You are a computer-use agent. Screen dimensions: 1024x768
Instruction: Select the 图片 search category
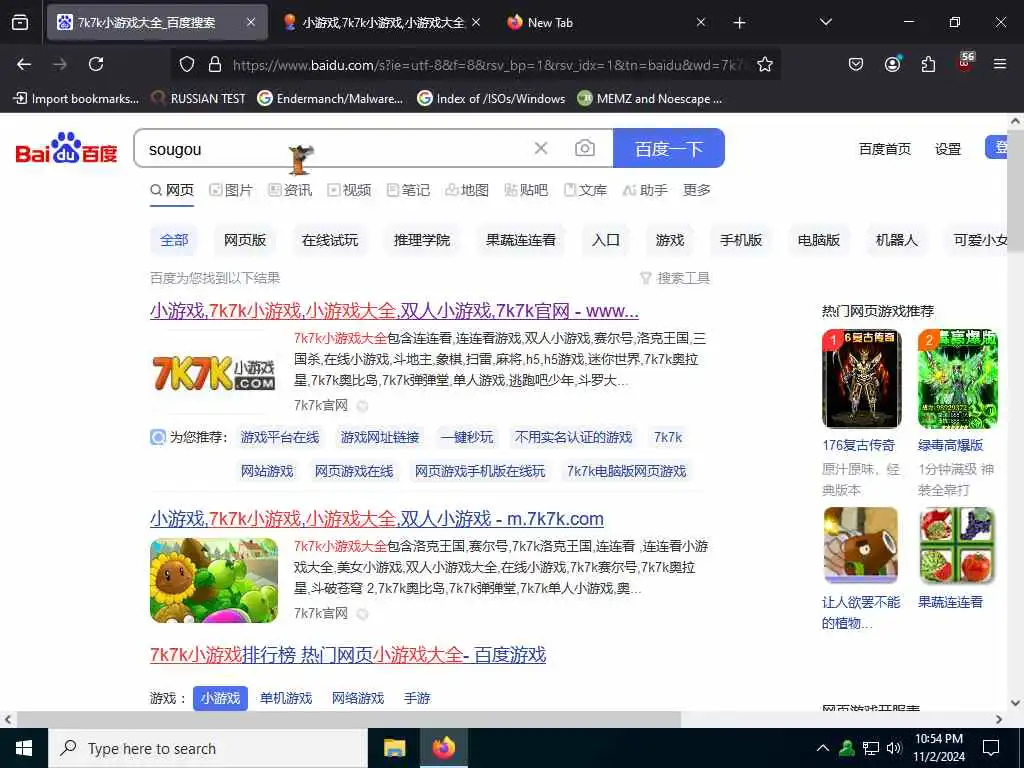coord(231,190)
